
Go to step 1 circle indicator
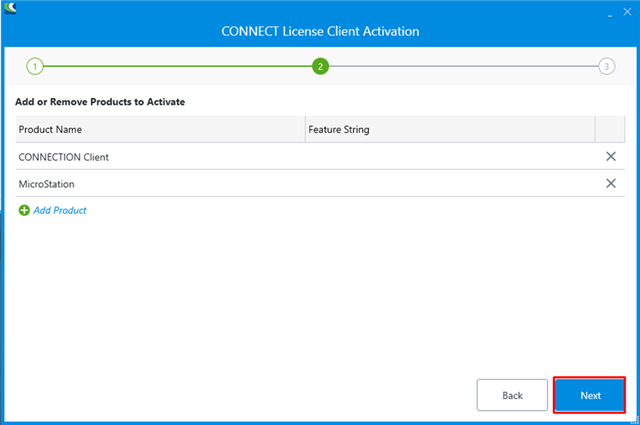(x=34, y=67)
